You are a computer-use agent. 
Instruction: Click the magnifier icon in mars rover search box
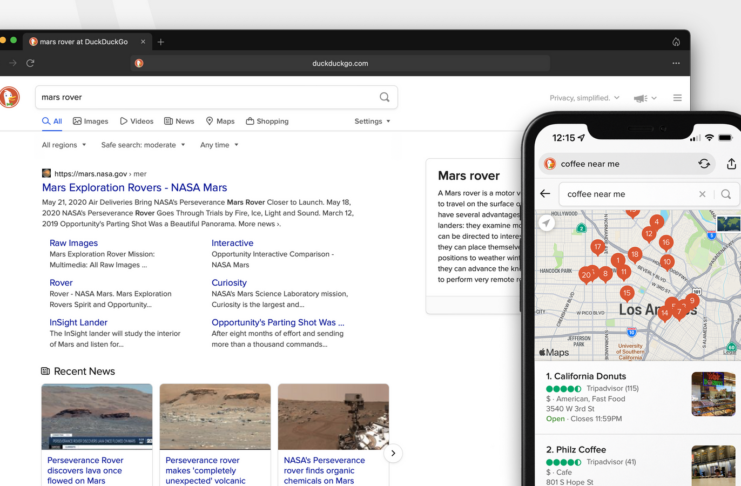coord(384,97)
